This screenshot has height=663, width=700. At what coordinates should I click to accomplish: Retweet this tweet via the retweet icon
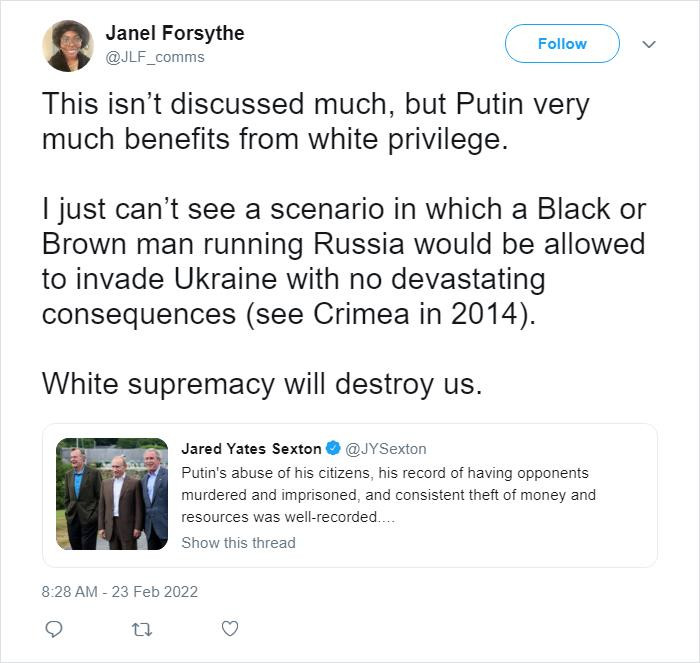(x=142, y=630)
